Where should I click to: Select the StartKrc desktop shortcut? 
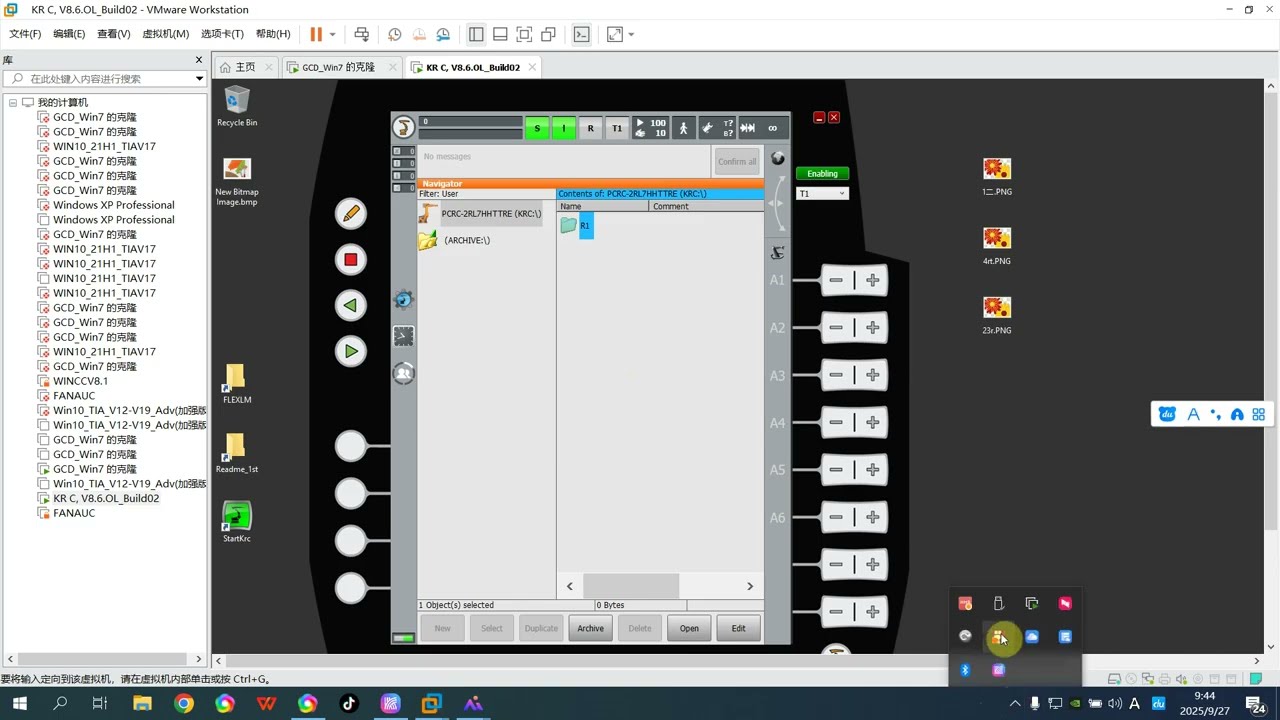[237, 522]
